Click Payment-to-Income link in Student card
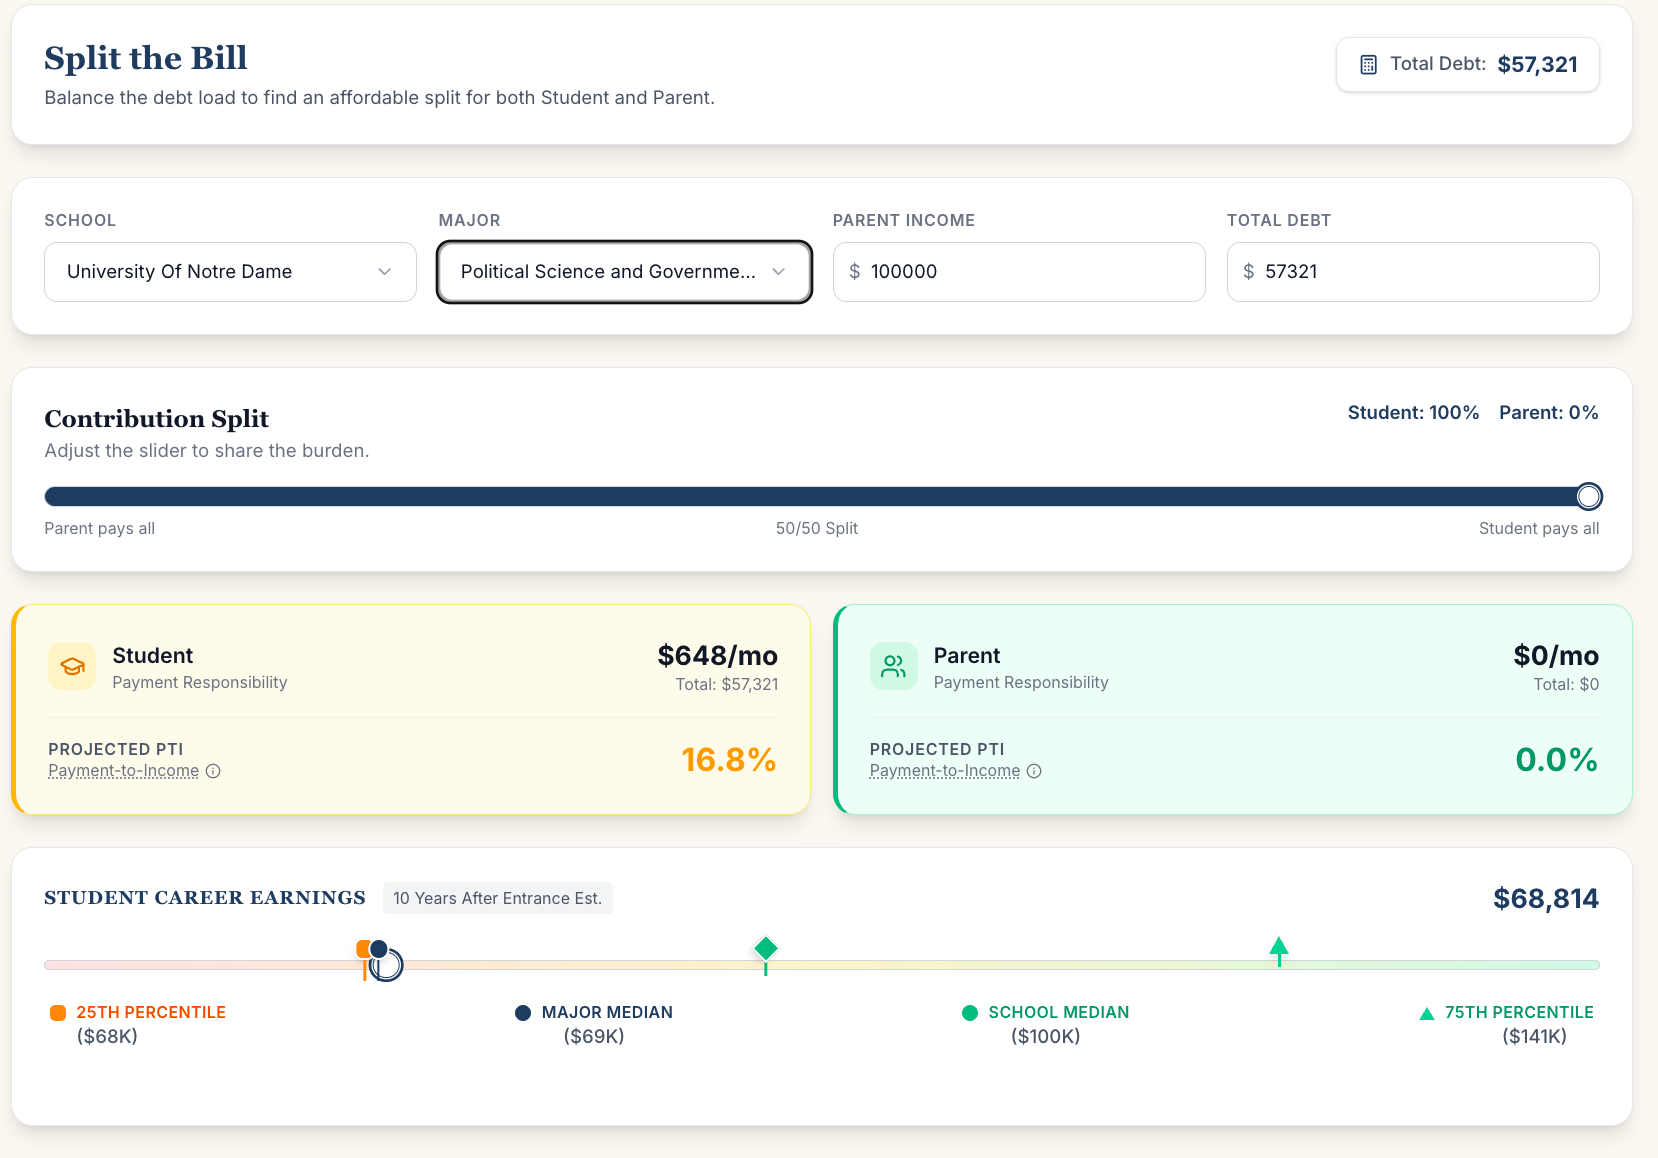 [x=124, y=771]
